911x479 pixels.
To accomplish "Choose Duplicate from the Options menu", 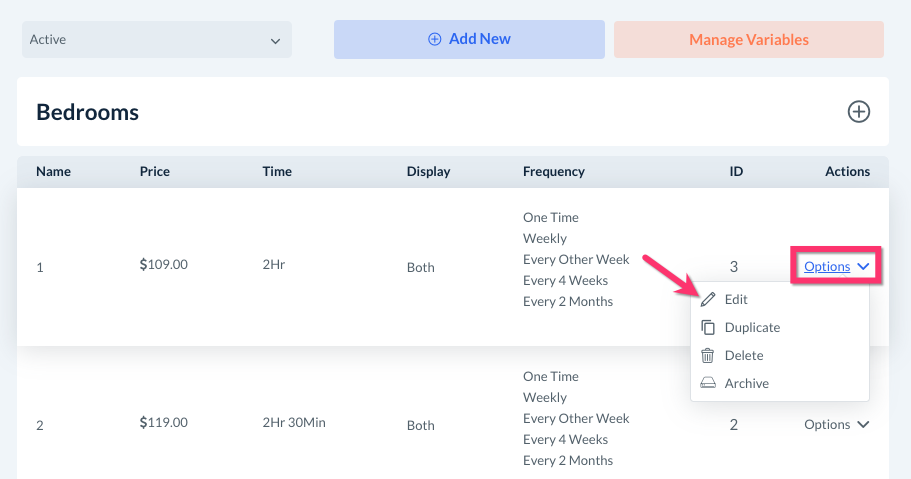I will pyautogui.click(x=752, y=327).
